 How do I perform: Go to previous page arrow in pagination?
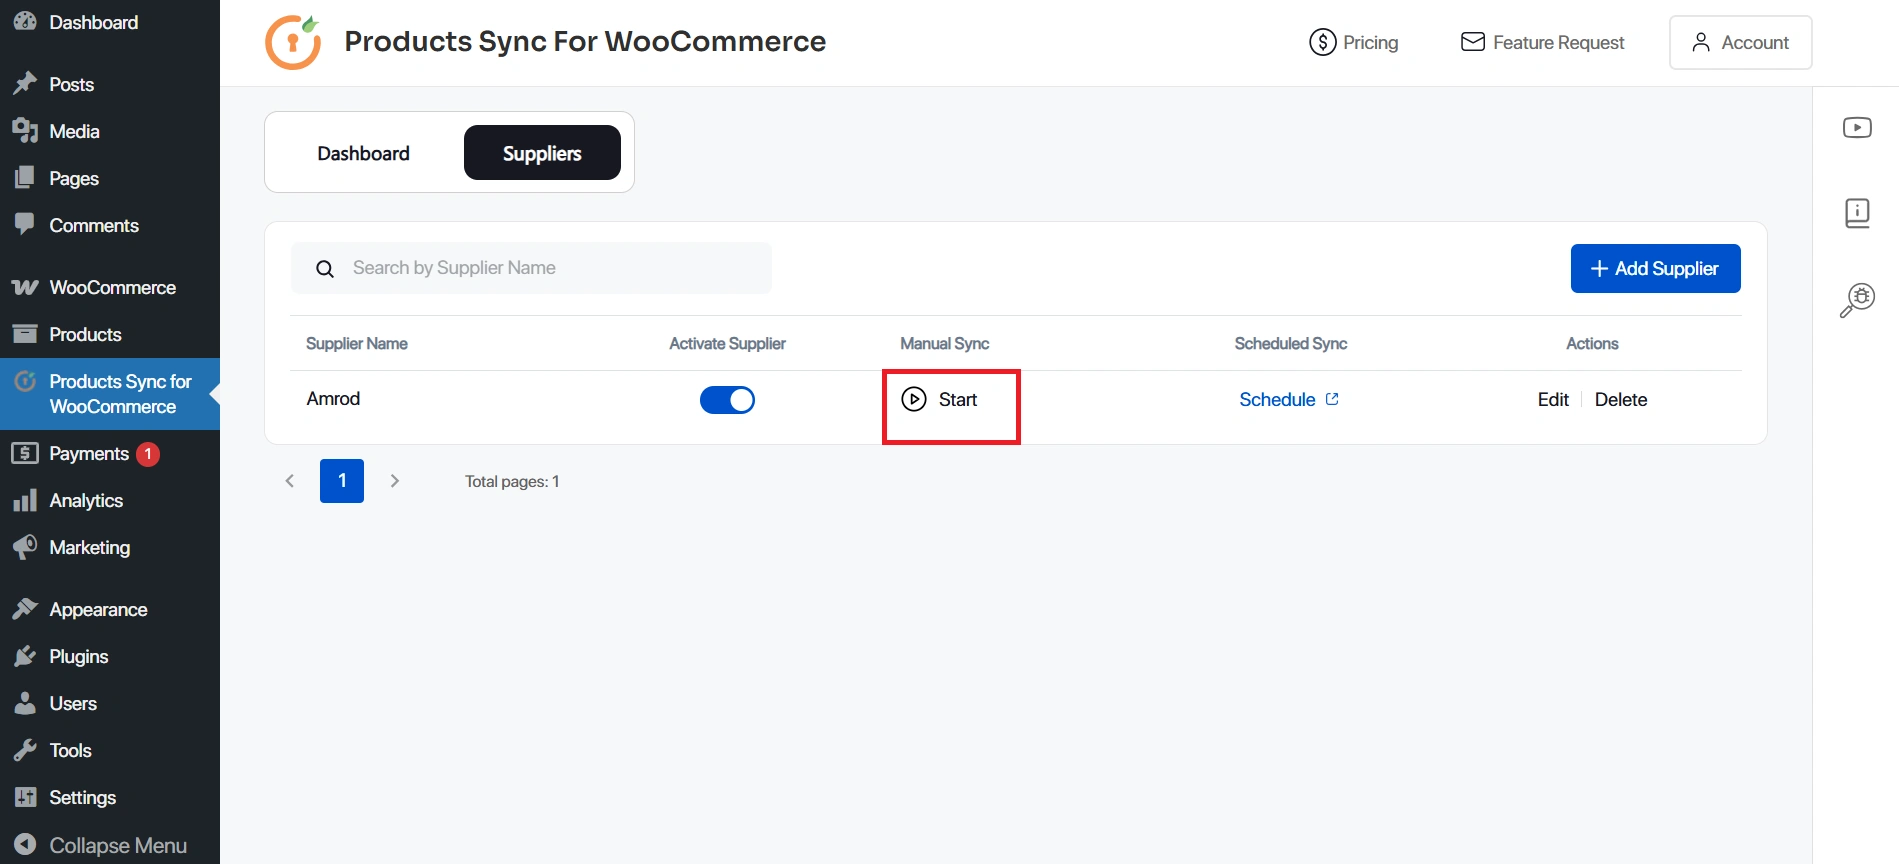click(x=290, y=481)
